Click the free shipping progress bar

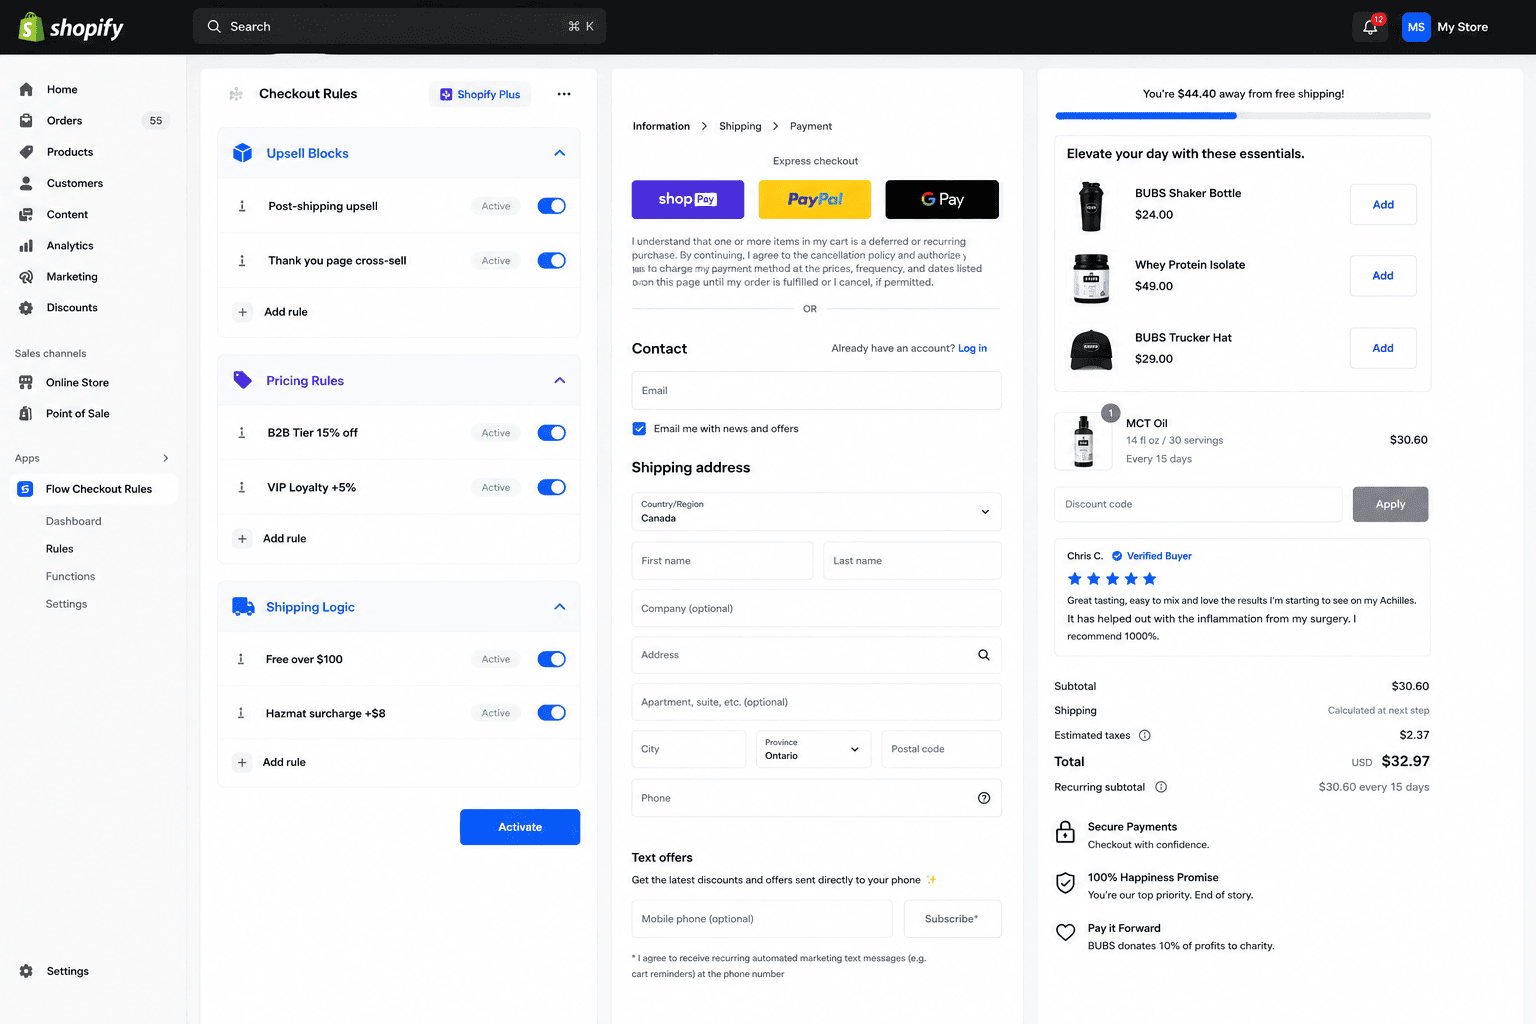pyautogui.click(x=1243, y=116)
